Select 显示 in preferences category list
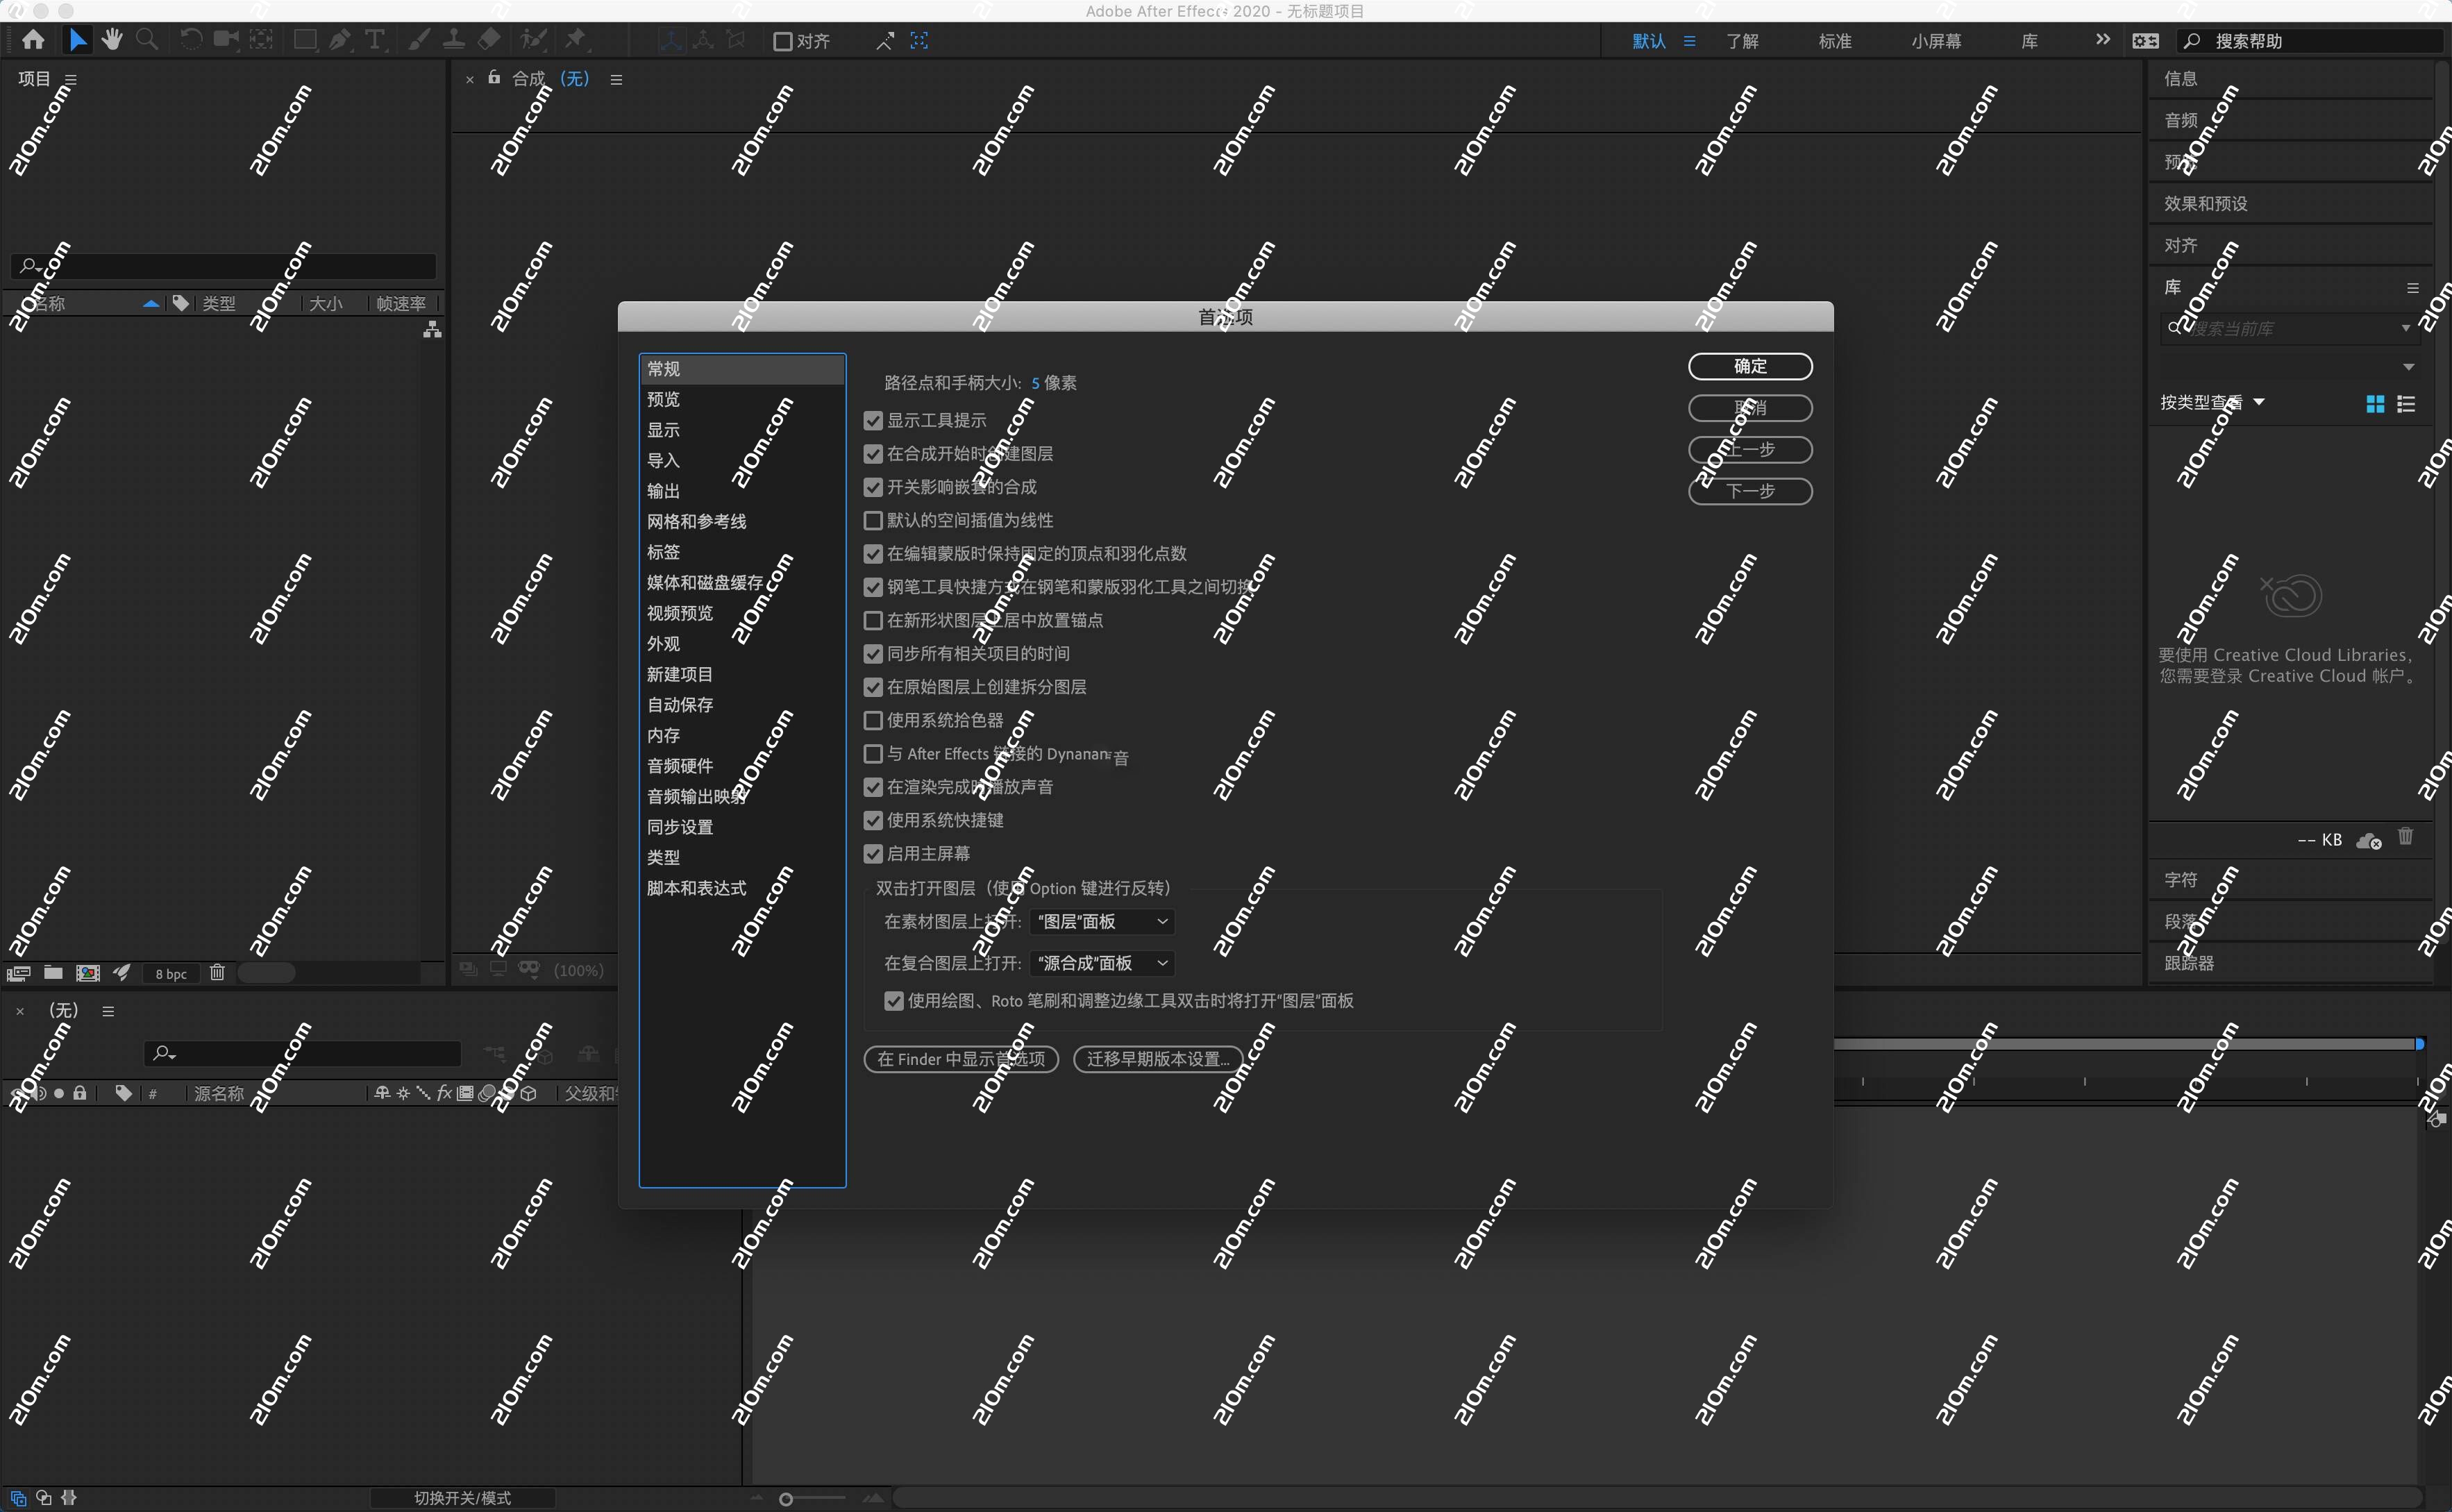This screenshot has width=2452, height=1512. click(x=742, y=430)
